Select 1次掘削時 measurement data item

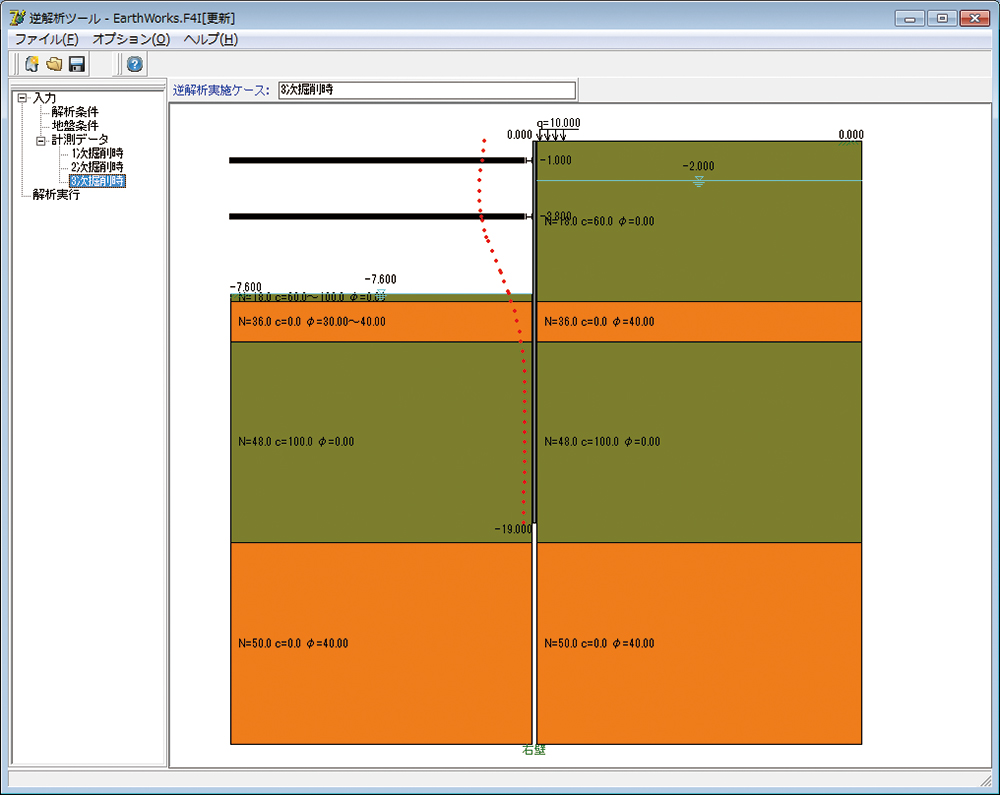click(x=98, y=154)
